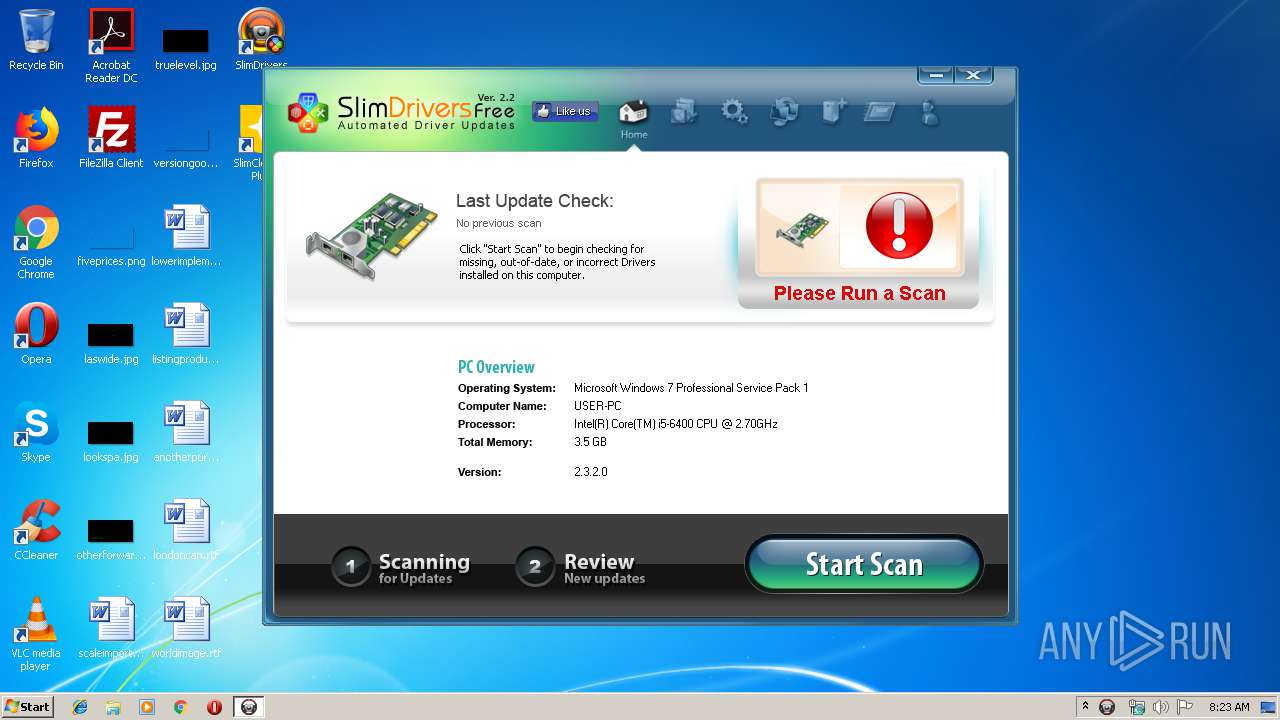Select step 2 Review New updates
The image size is (1280, 720).
[581, 567]
